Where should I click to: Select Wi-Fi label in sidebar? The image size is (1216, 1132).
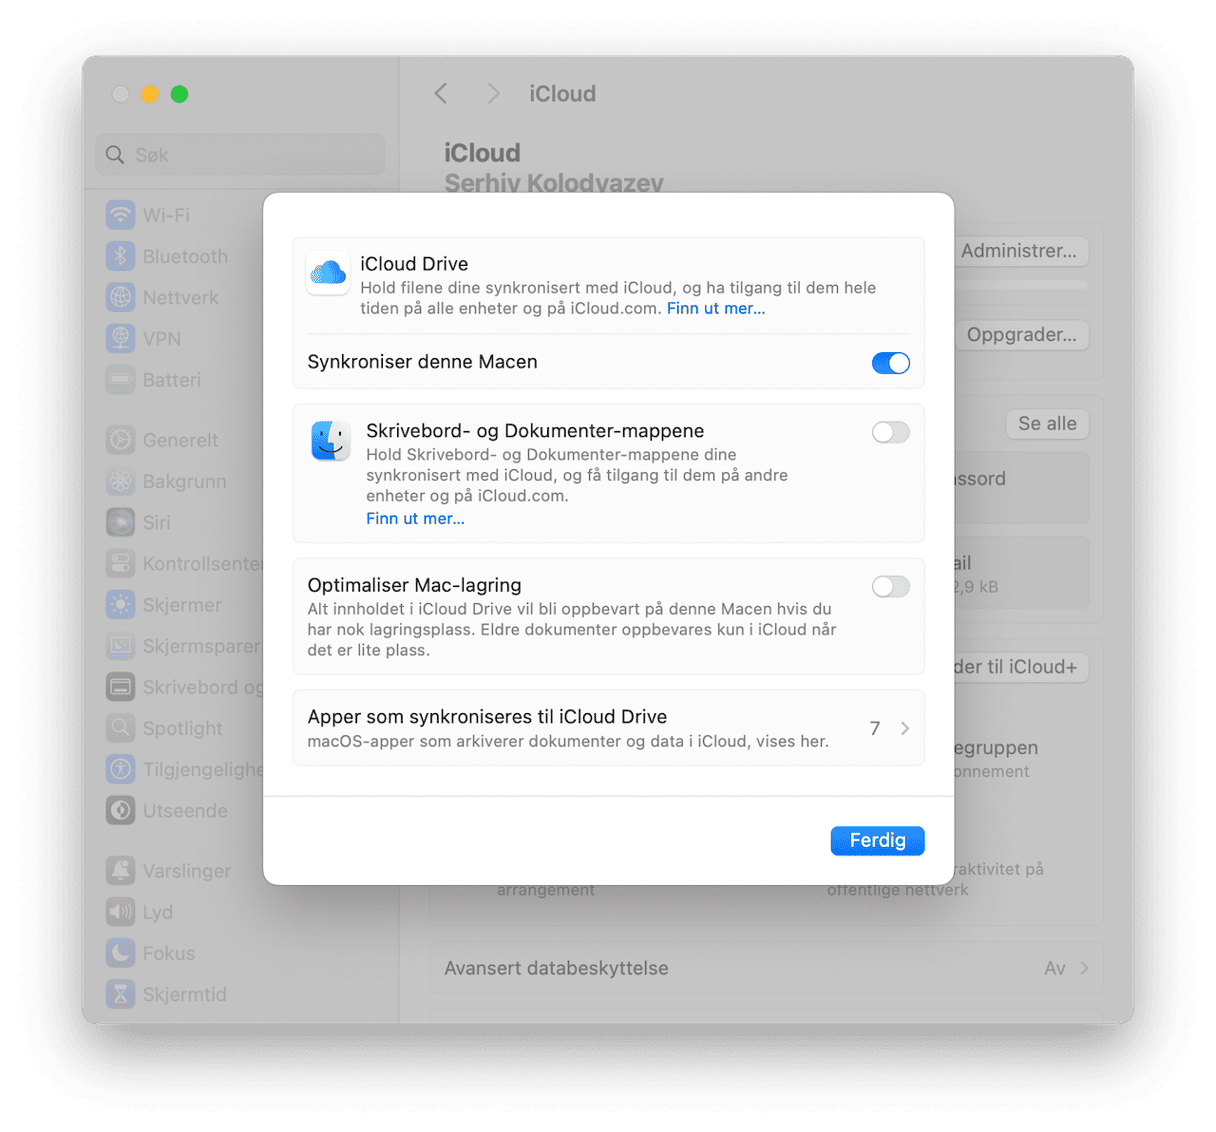[166, 215]
